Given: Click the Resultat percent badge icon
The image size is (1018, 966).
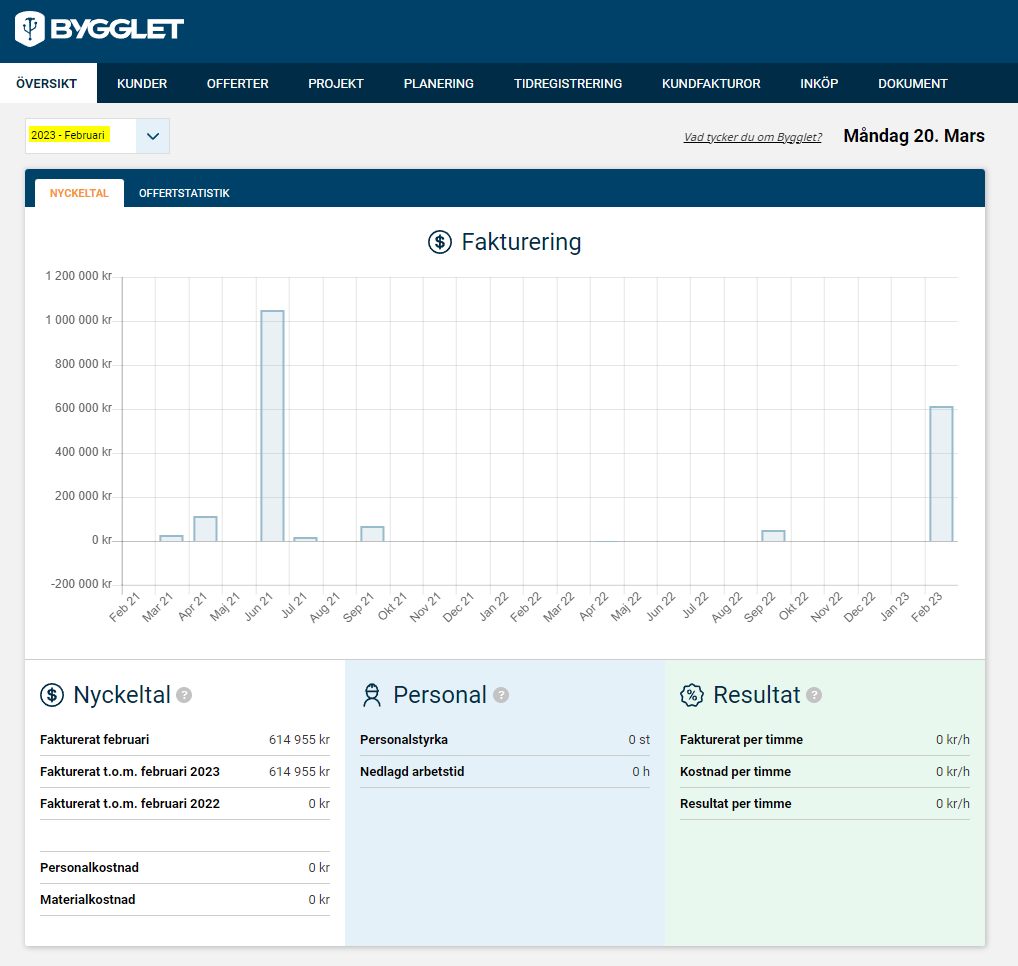Looking at the screenshot, I should [691, 695].
